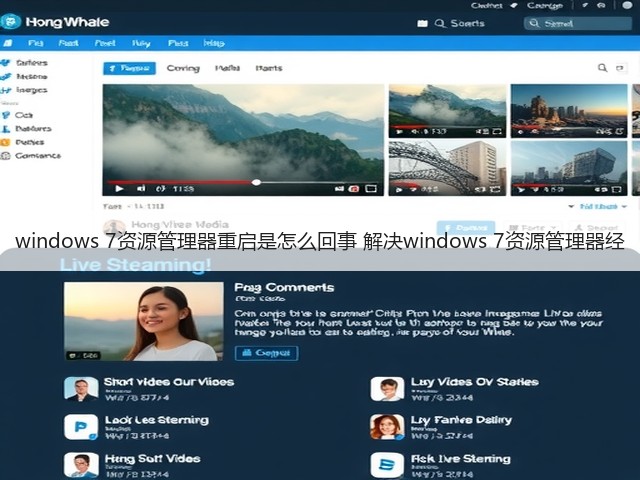The width and height of the screenshot is (640, 480).
Task: Open the 'Lsy Videa Ov Staties' title
Action: click(475, 382)
